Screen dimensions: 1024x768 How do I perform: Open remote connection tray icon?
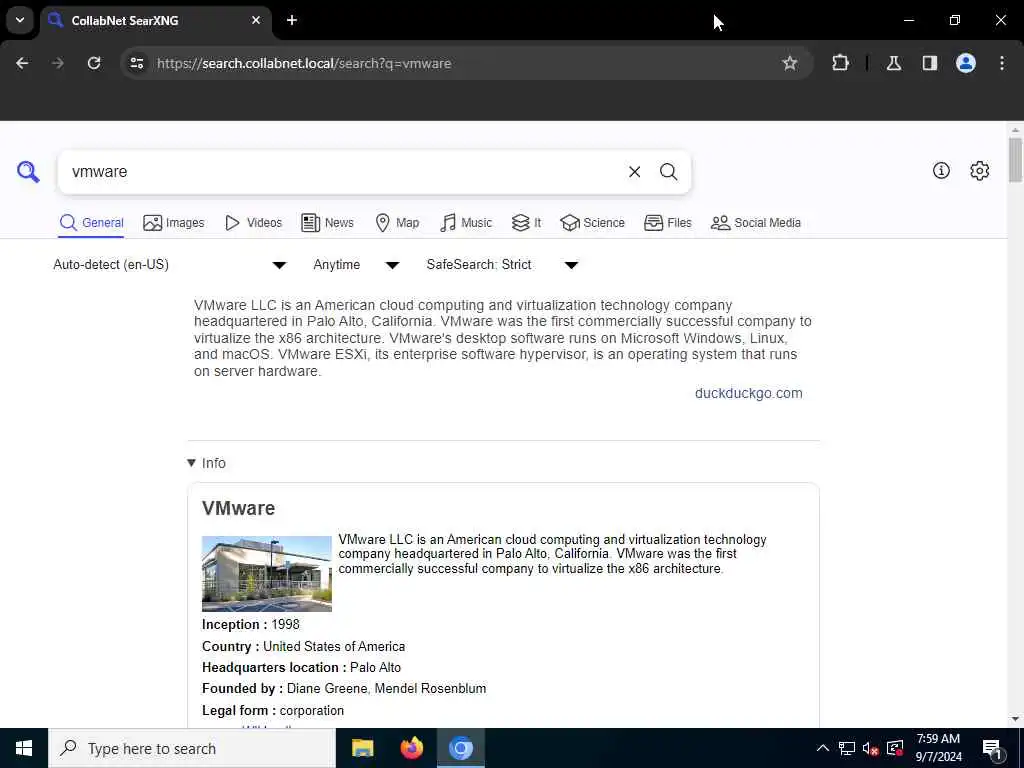click(x=895, y=748)
